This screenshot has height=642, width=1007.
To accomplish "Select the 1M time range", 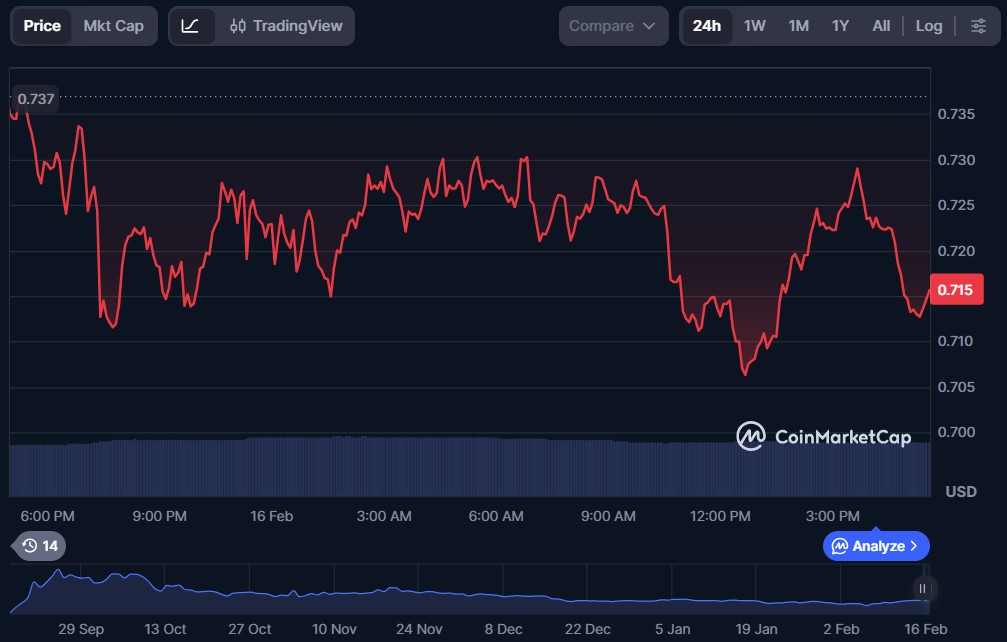I will pos(798,26).
